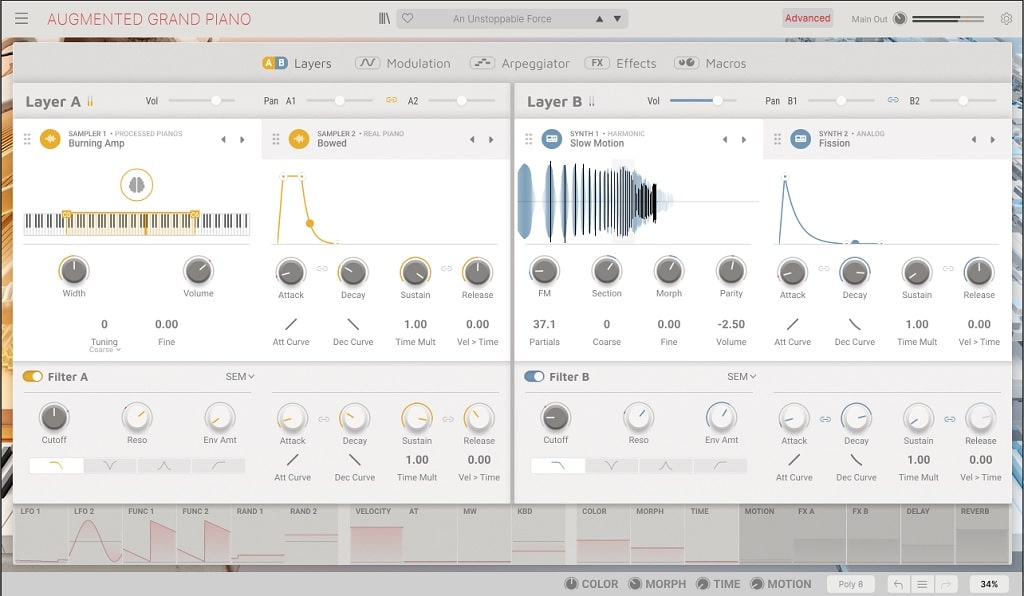
Task: Toggle Synth 2 Sustain-Release link
Action: (x=948, y=268)
